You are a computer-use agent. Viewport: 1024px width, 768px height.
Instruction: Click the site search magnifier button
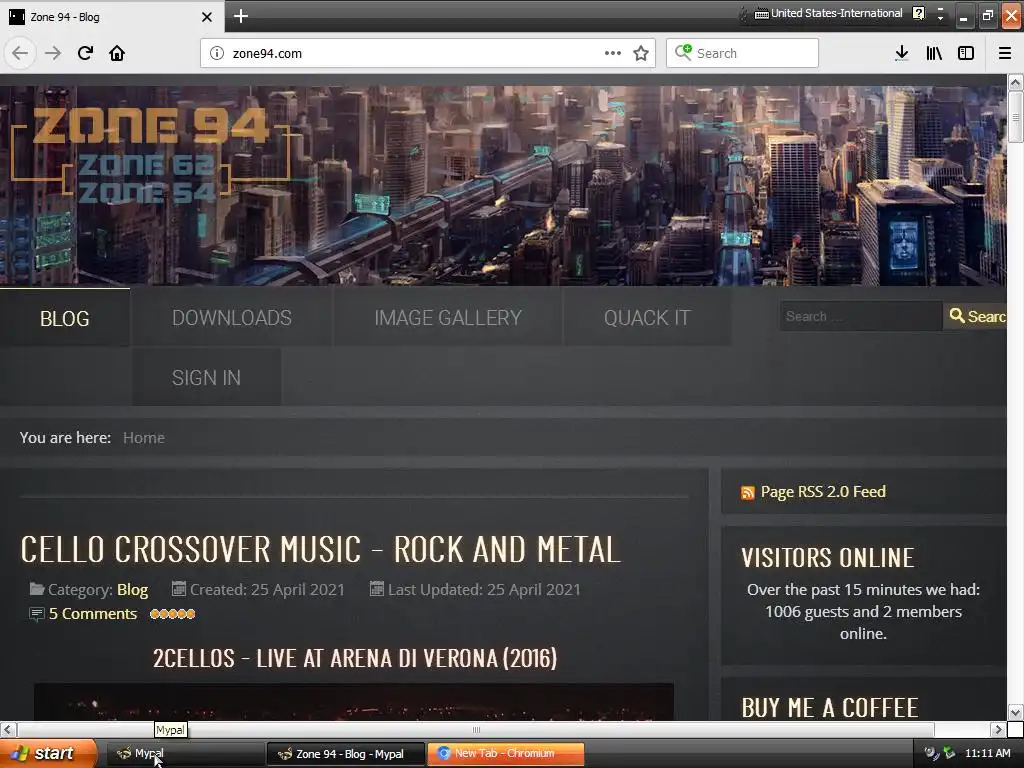pyautogui.click(x=976, y=316)
